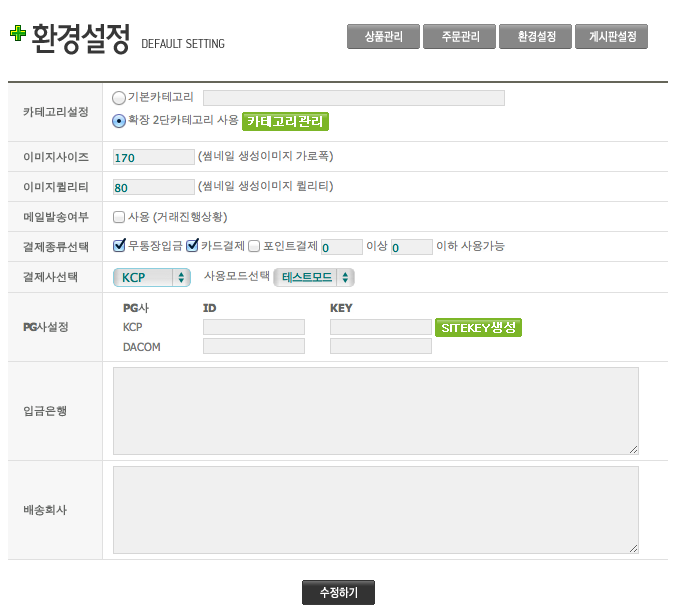Select the 확장 2단카테고리 사용 radio option
The width and height of the screenshot is (676, 615).
(119, 121)
